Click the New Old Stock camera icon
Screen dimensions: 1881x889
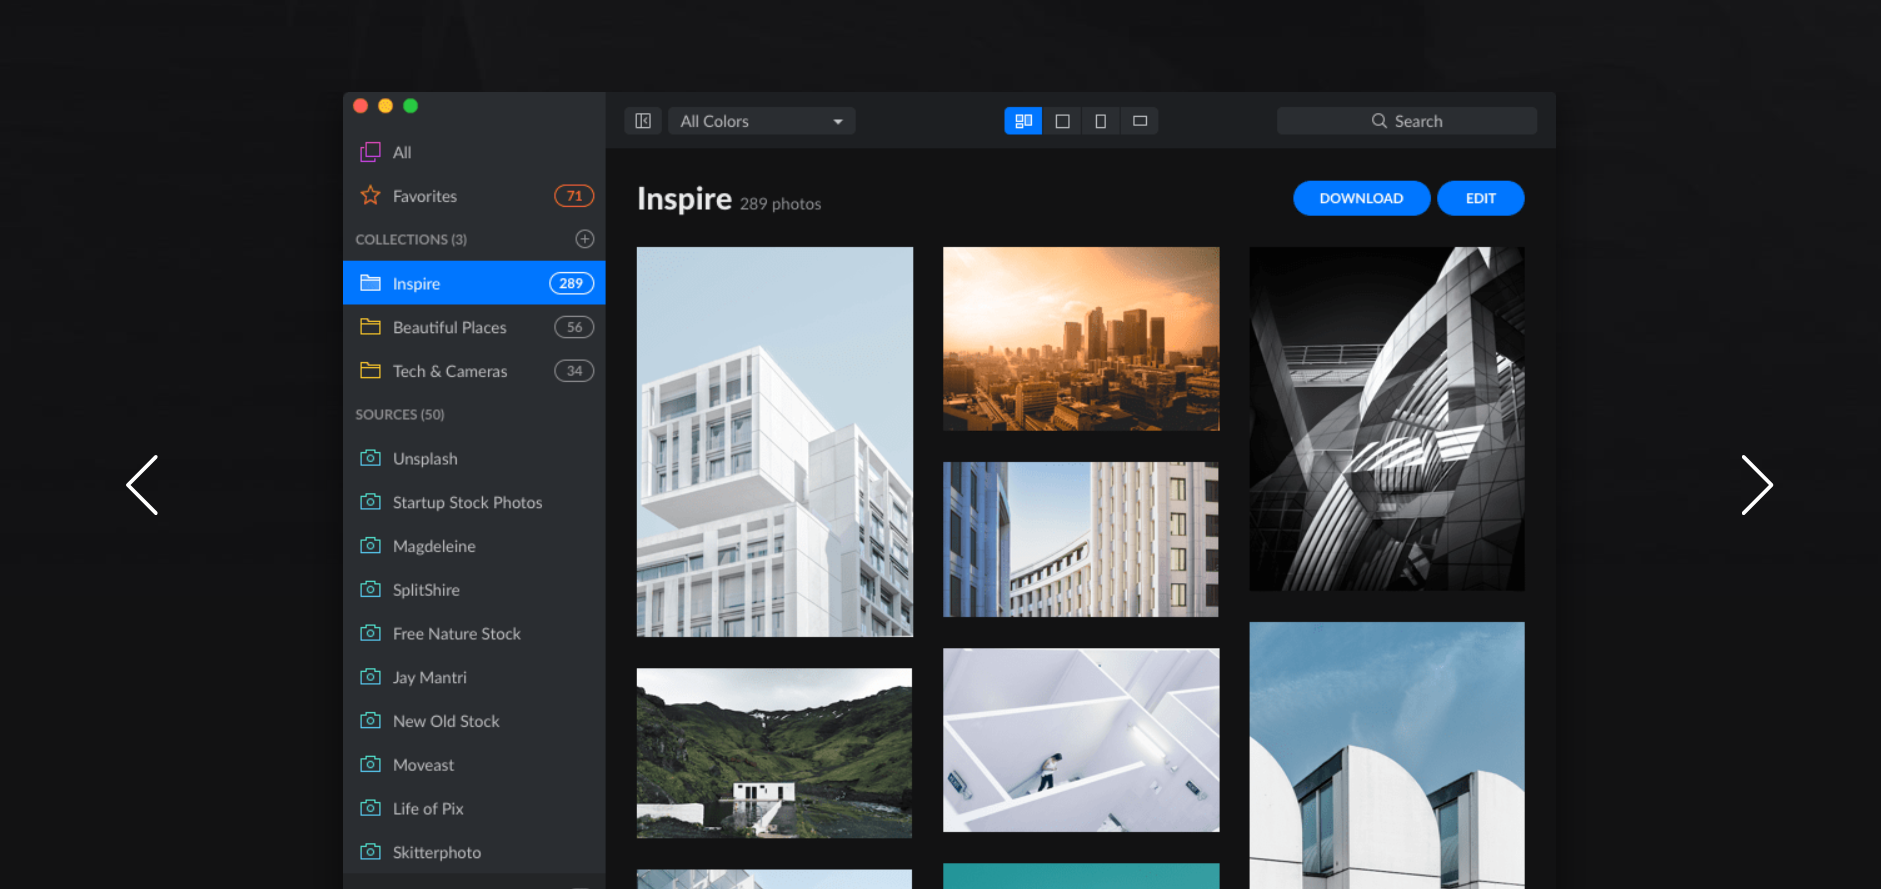[x=370, y=720]
